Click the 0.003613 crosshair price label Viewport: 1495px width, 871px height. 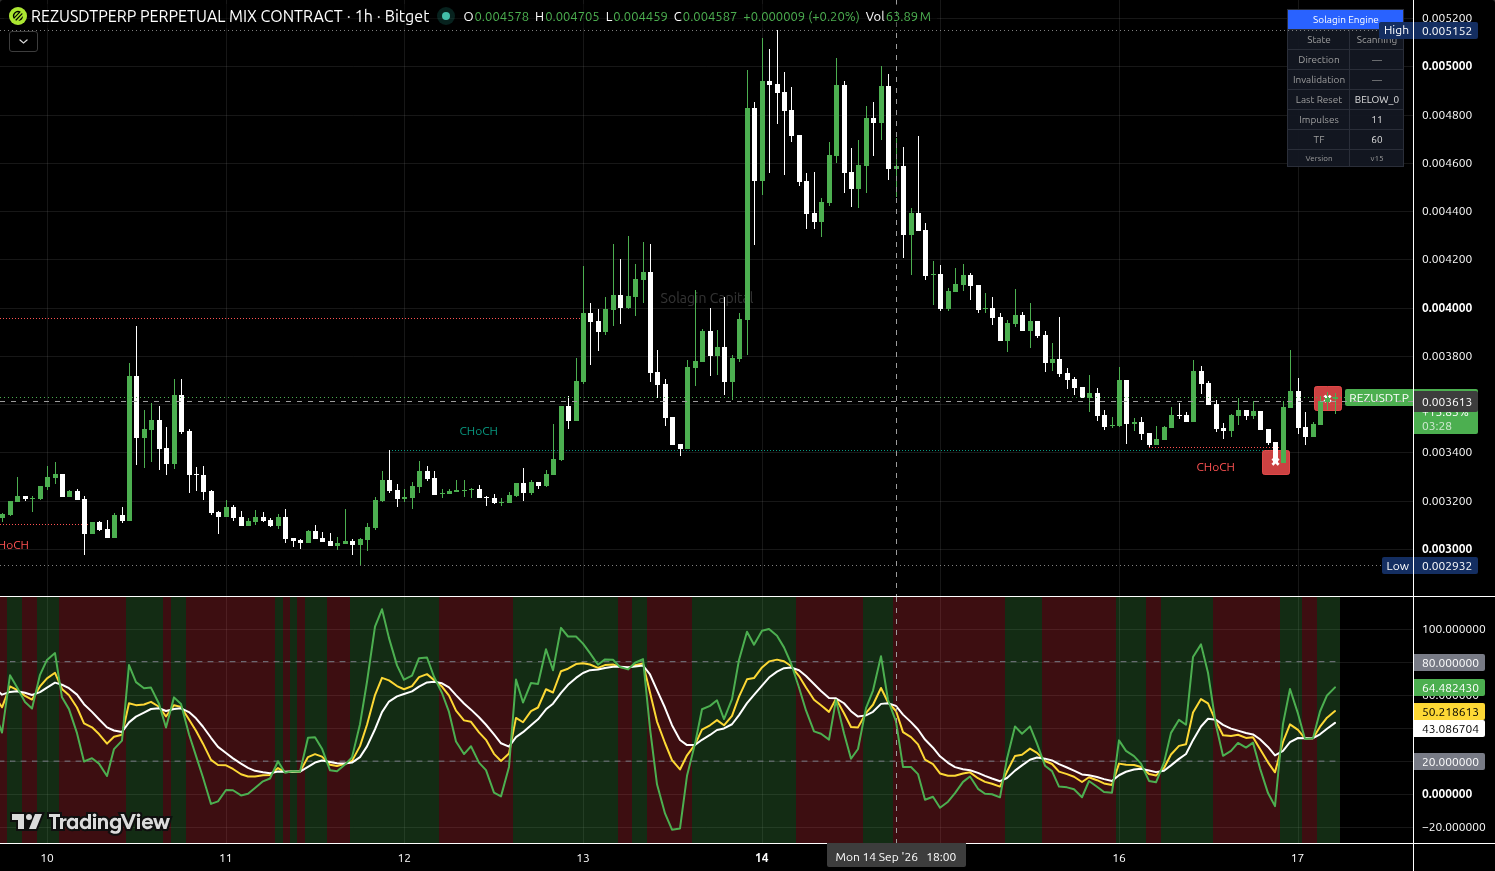pyautogui.click(x=1446, y=401)
